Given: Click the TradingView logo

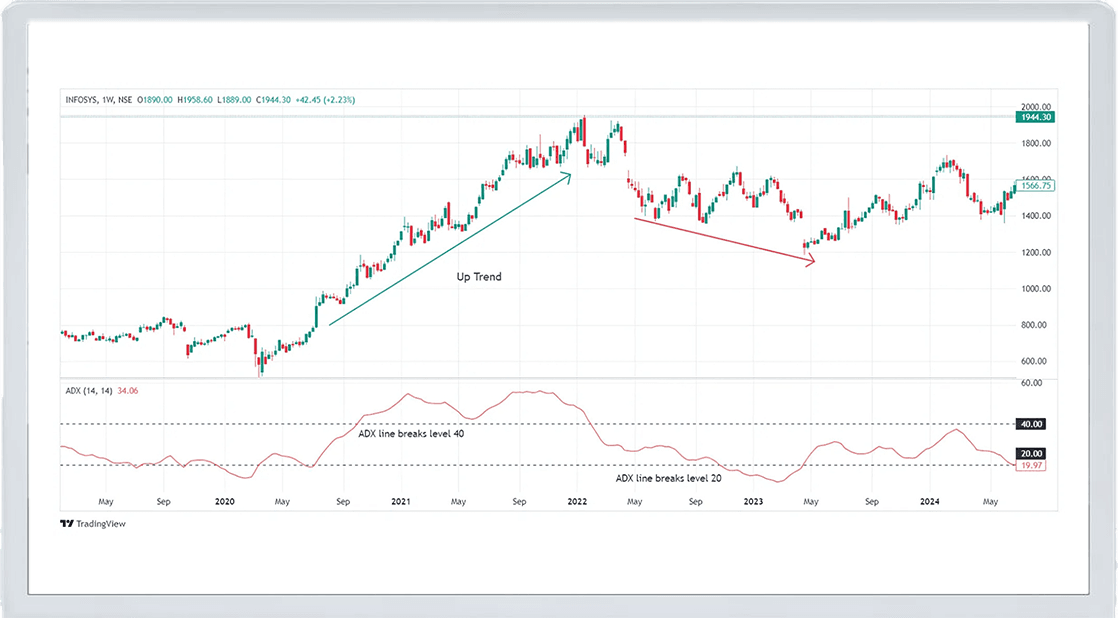Looking at the screenshot, I should (x=93, y=523).
